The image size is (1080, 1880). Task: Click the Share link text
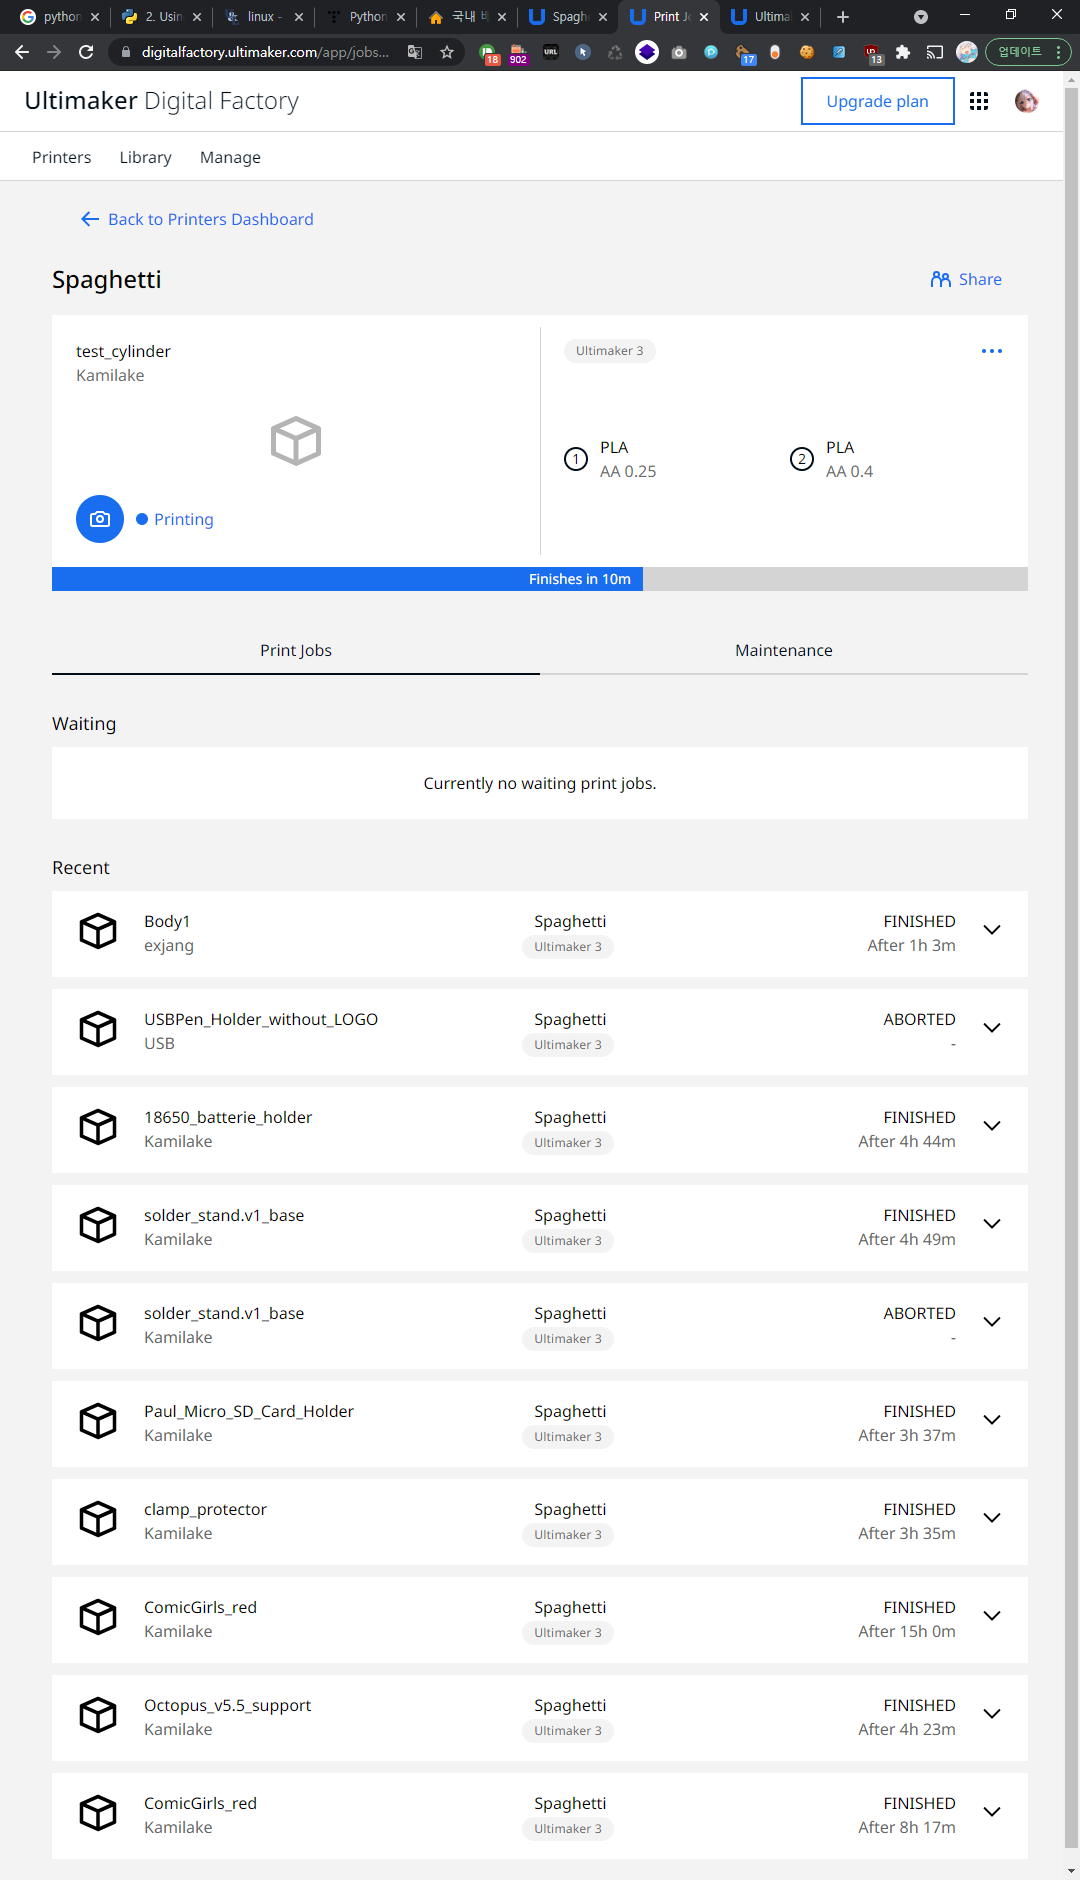(x=980, y=279)
